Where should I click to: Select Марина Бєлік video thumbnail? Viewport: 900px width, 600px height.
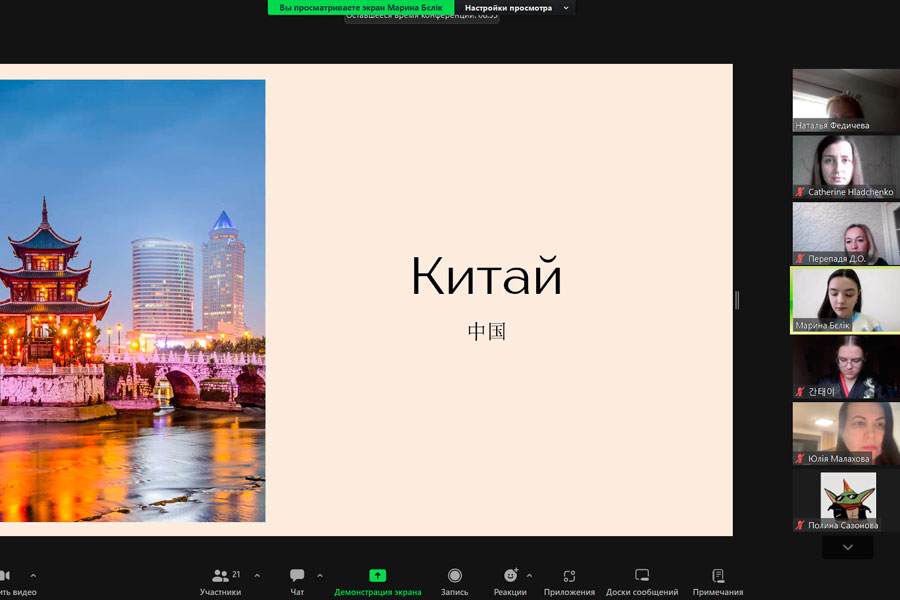click(845, 300)
